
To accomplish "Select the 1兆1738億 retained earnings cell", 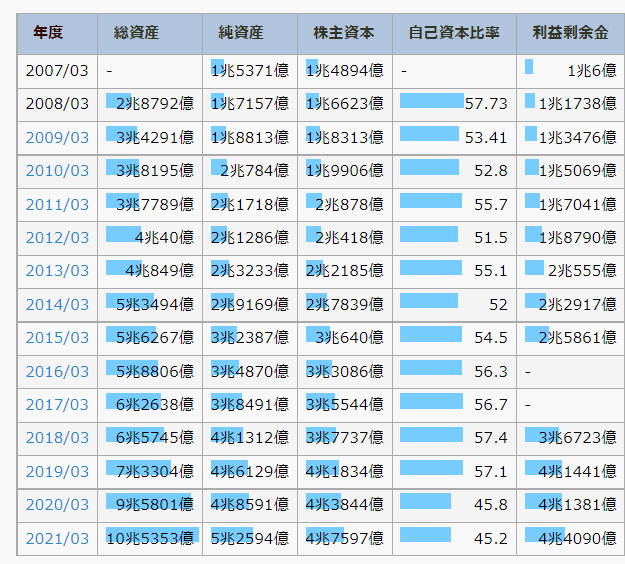I will pyautogui.click(x=570, y=104).
